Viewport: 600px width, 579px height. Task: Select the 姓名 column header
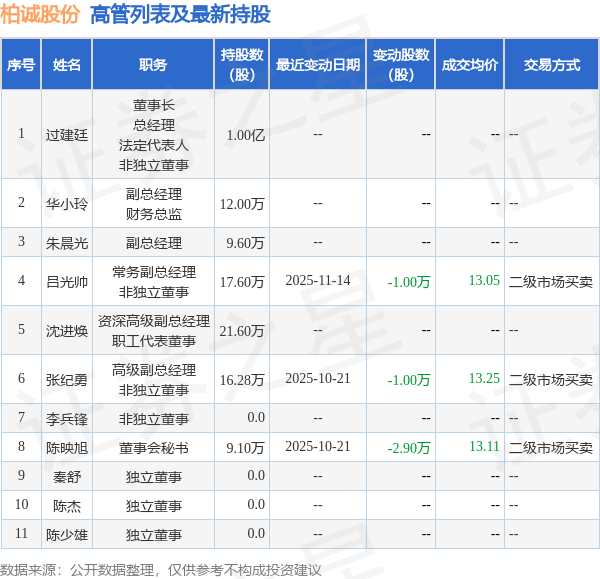67,65
